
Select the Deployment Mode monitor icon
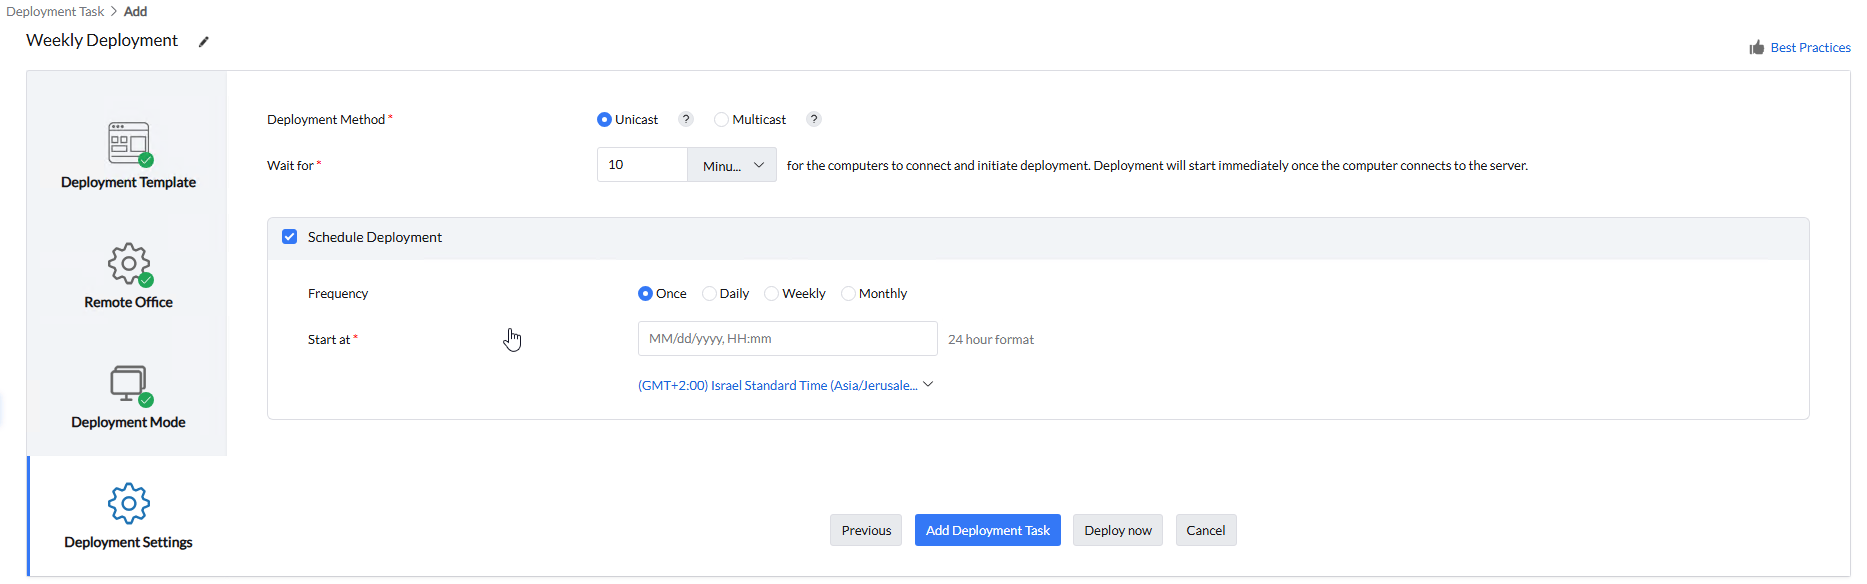click(128, 383)
